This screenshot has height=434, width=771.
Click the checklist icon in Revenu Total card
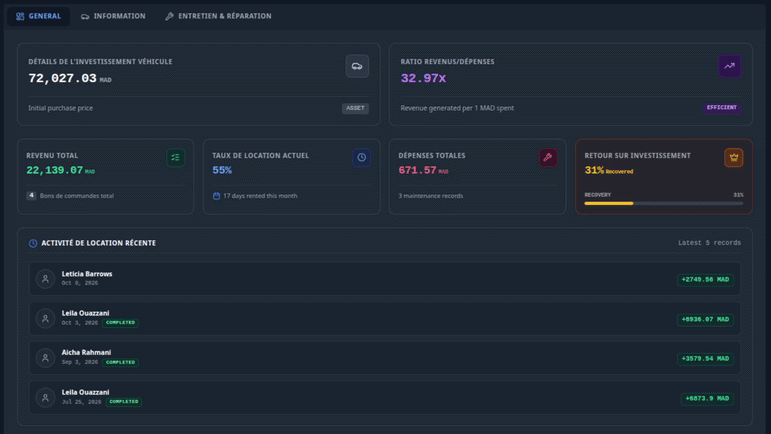[x=176, y=158]
